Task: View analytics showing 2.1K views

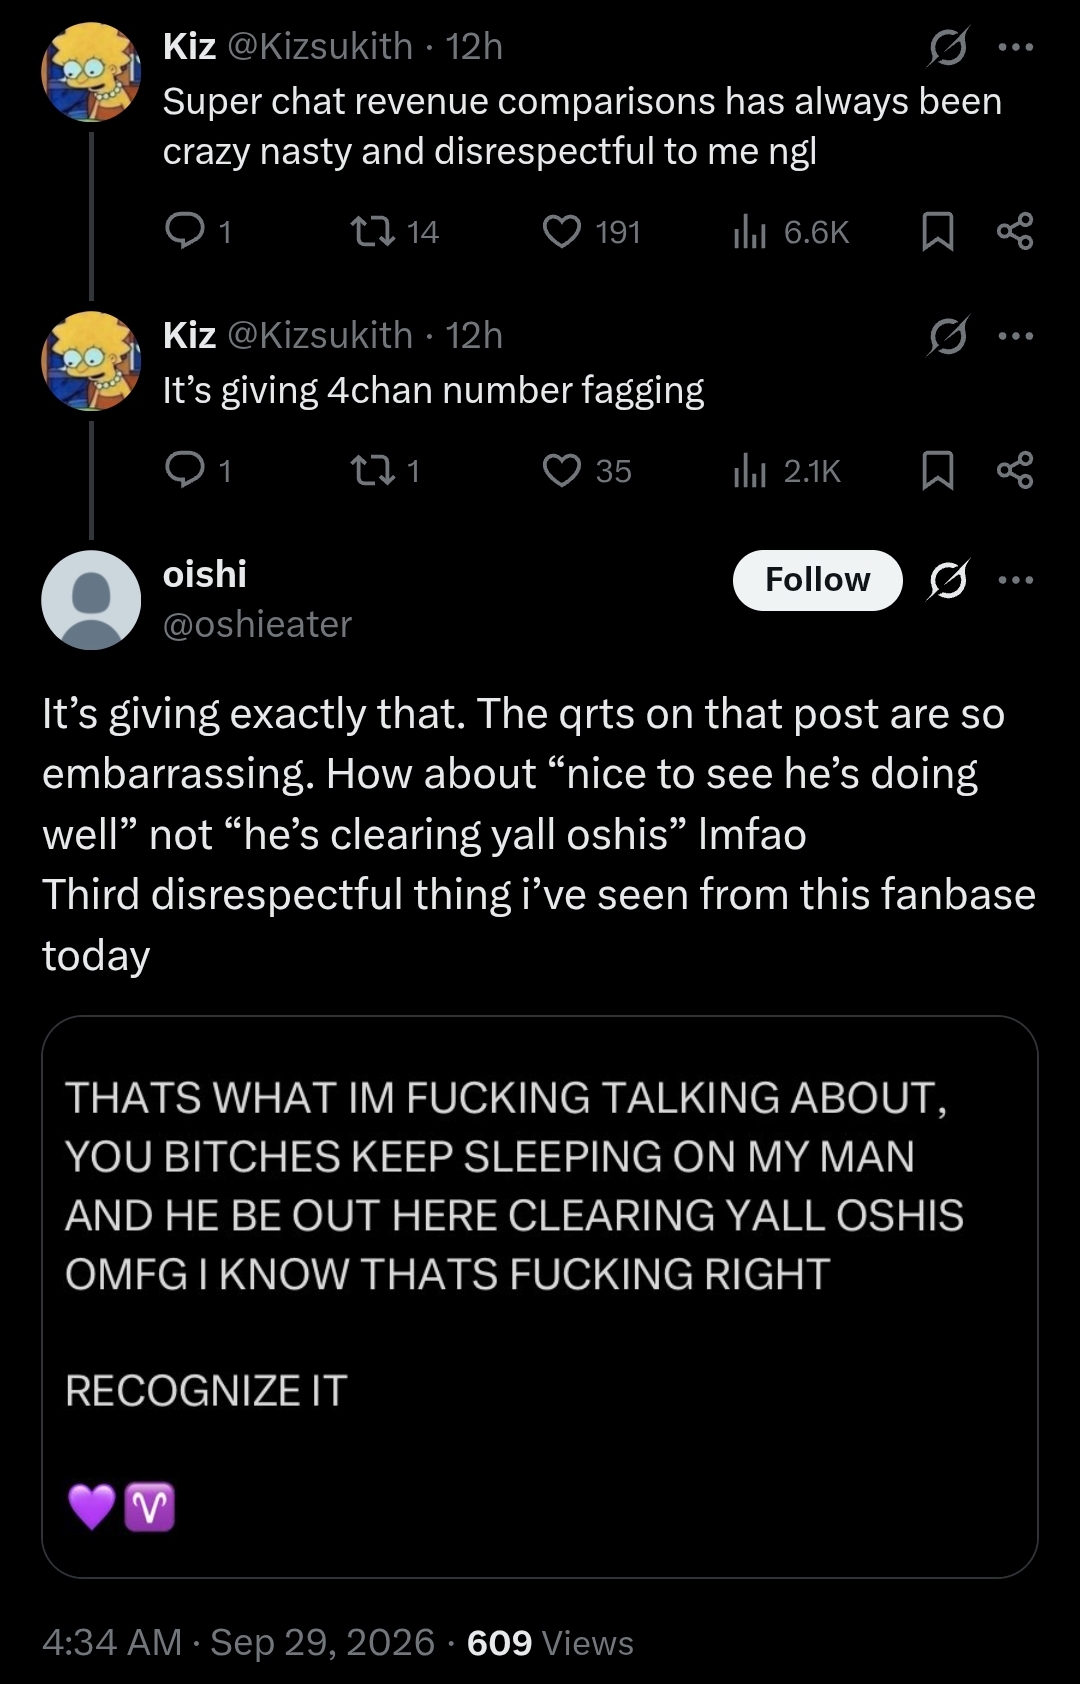Action: tap(787, 470)
